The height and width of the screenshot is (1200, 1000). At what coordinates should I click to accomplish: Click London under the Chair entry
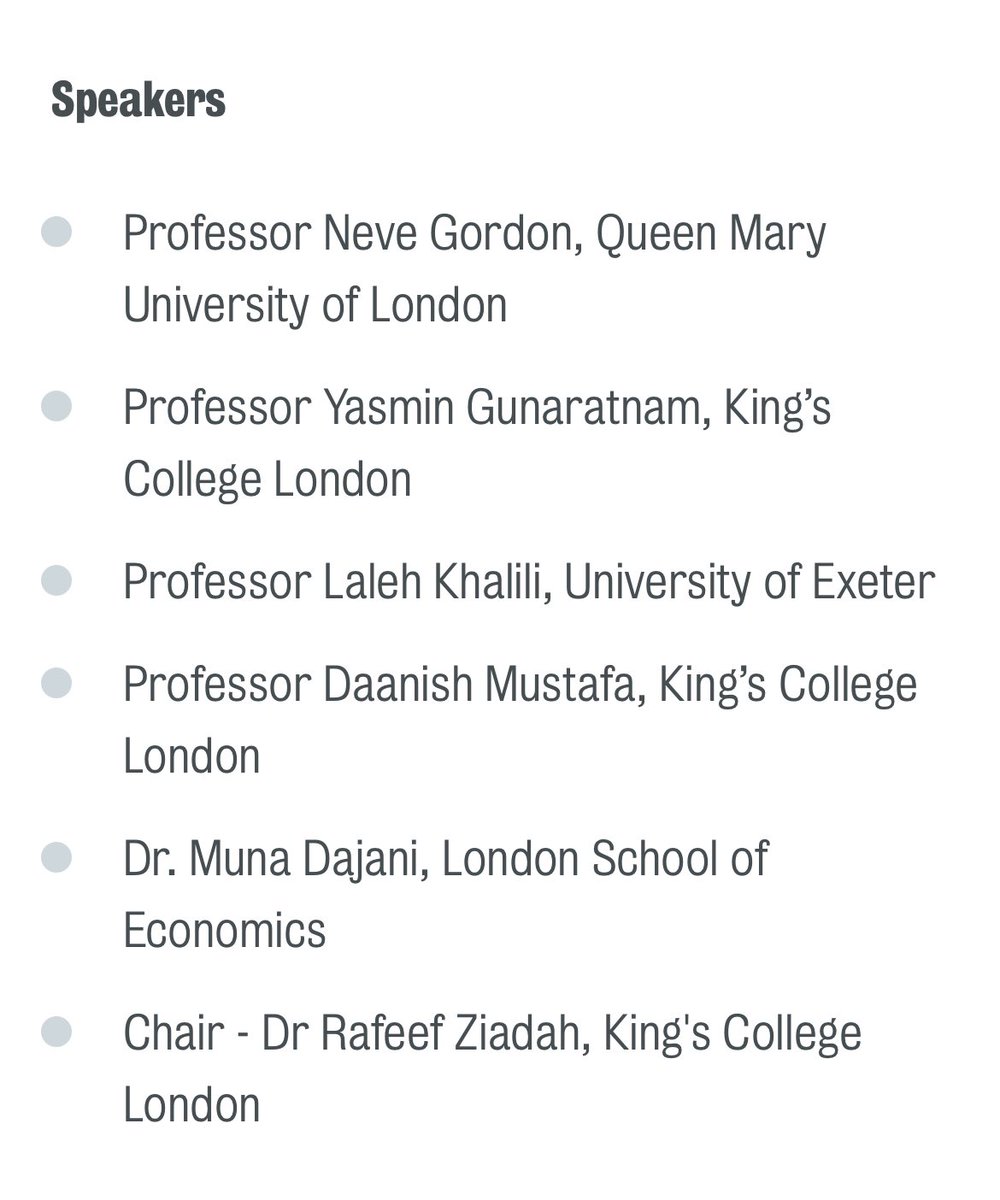[191, 1104]
